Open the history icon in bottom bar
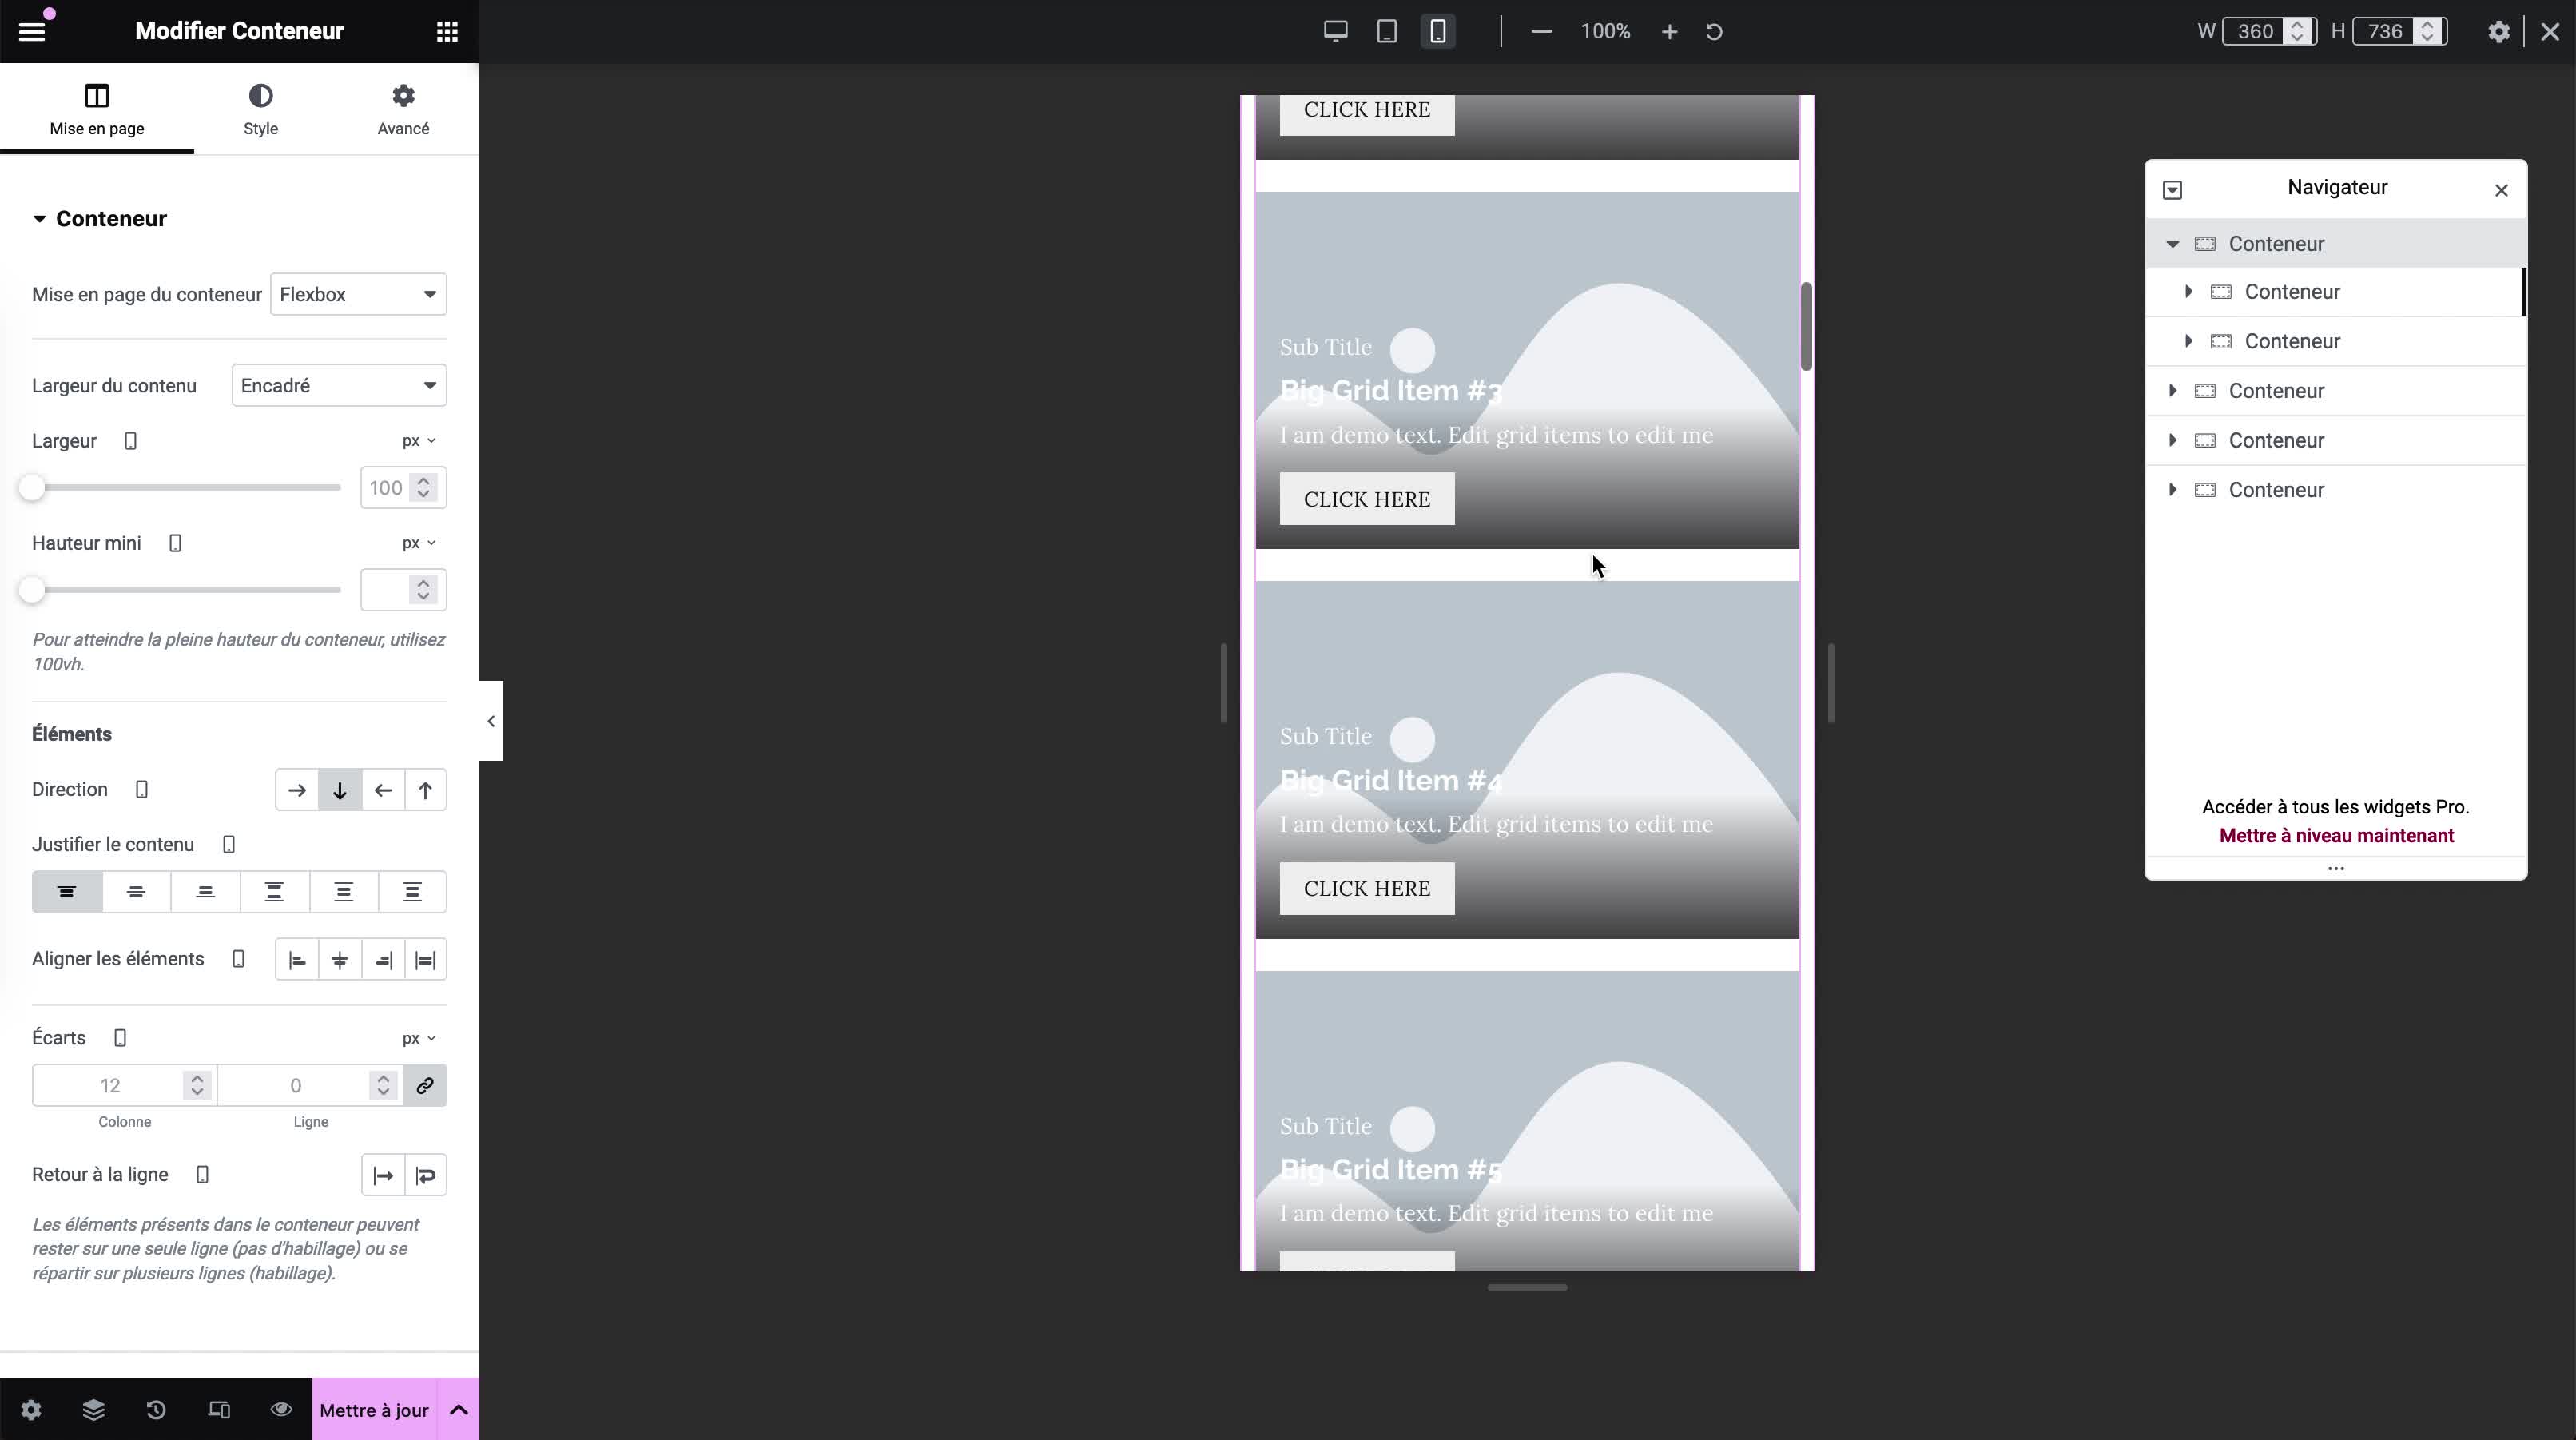Image resolution: width=2576 pixels, height=1440 pixels. coord(156,1410)
